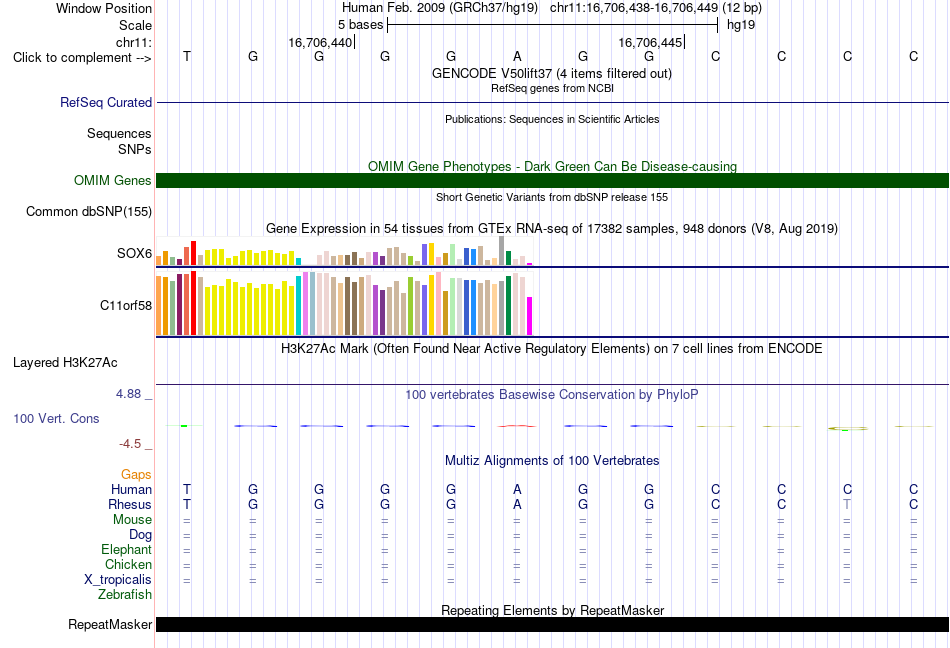Click the OMIM Gene Phenotypes track title
The width and height of the screenshot is (950, 648).
(553, 167)
